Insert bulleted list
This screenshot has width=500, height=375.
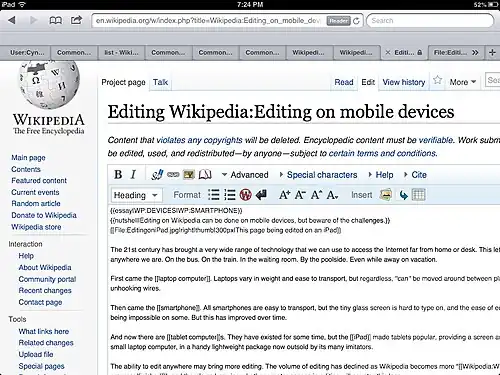coord(214,195)
